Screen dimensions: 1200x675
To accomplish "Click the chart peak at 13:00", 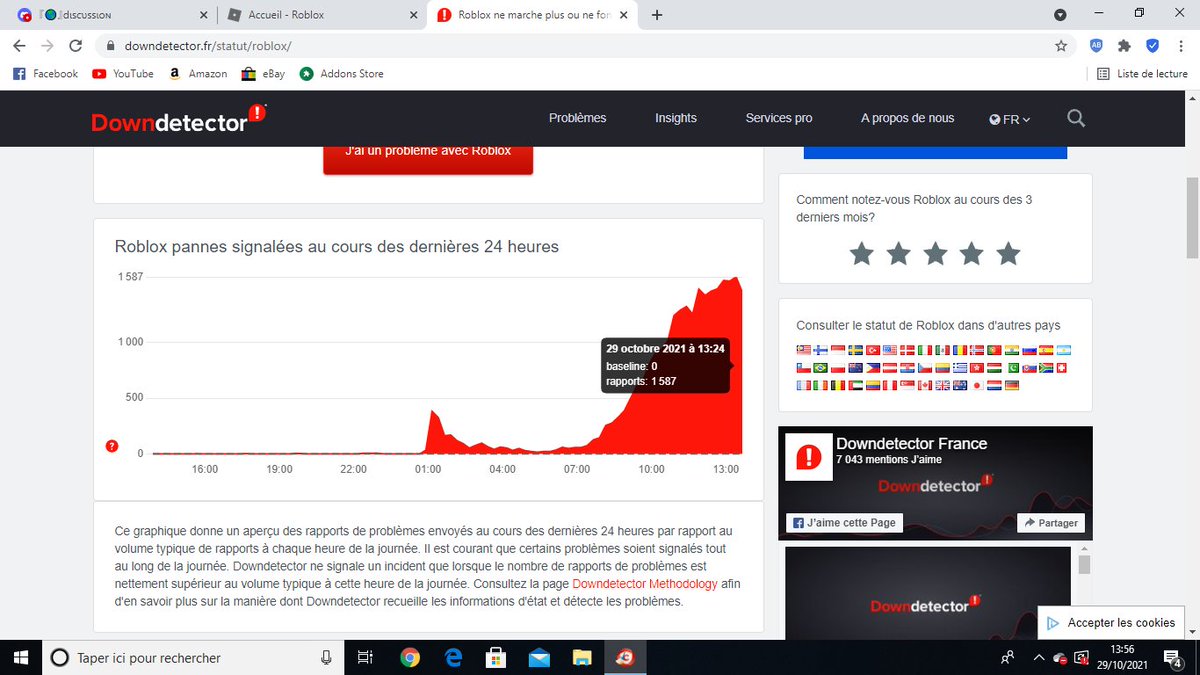I will [736, 280].
